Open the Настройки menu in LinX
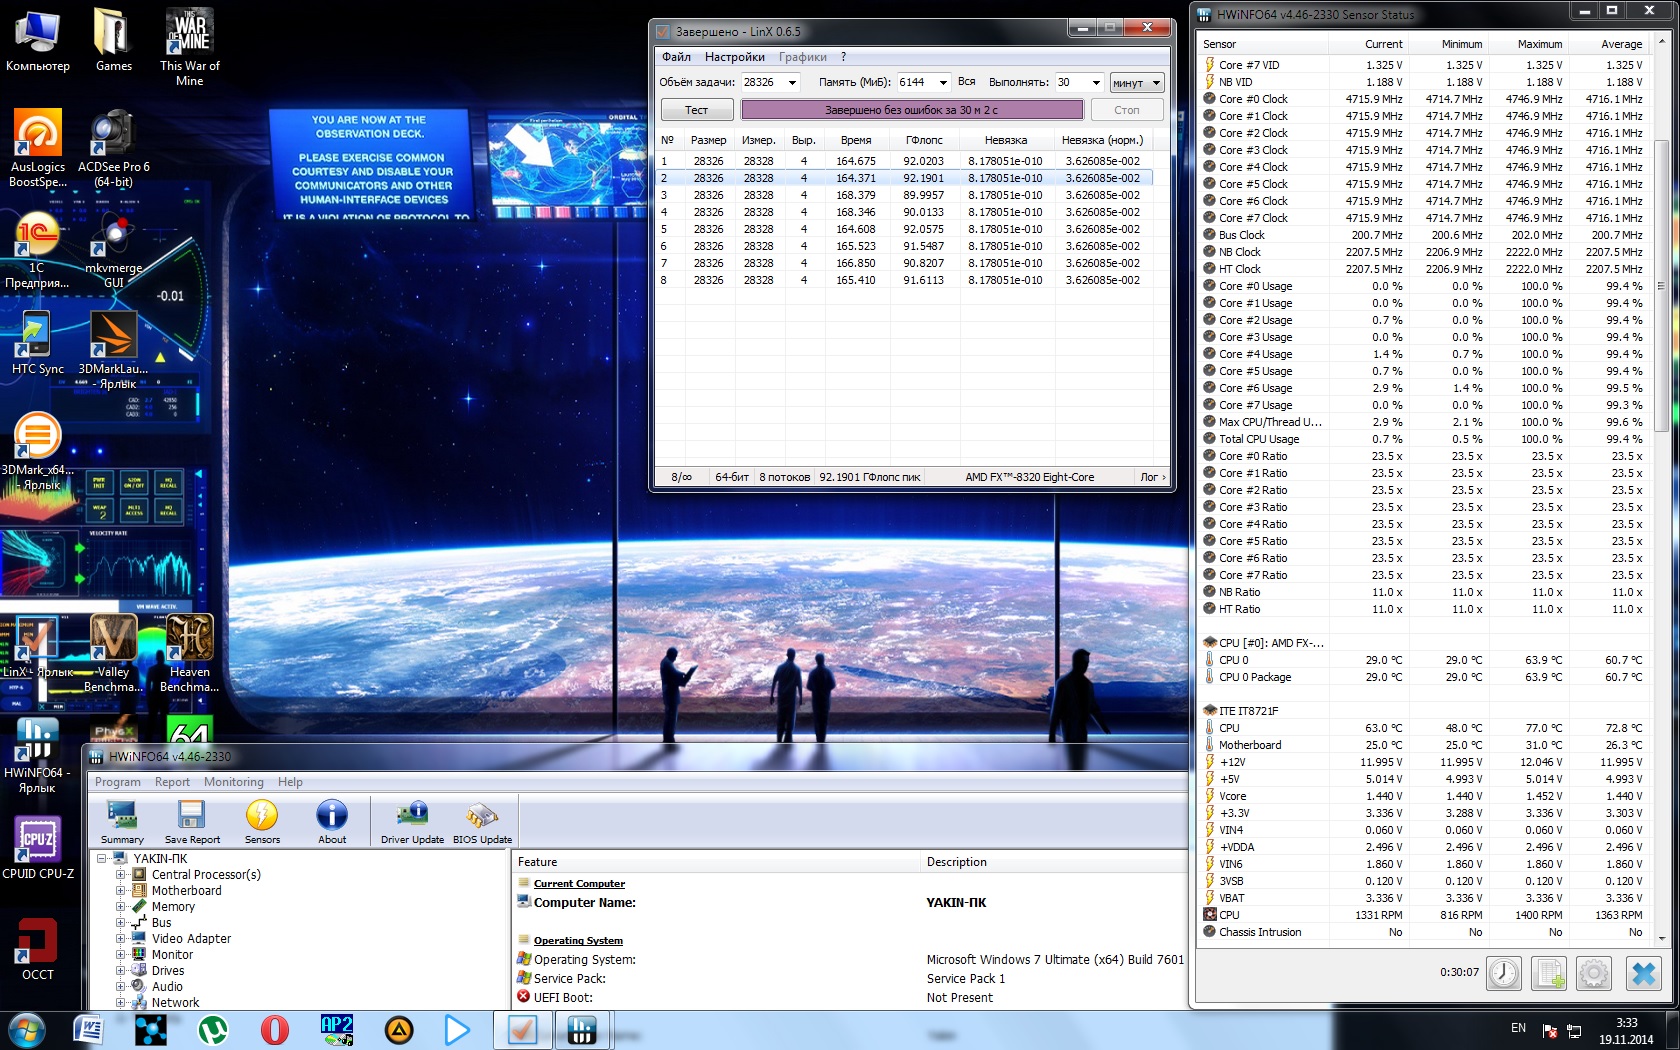Screen dimensions: 1680x1050 coord(734,57)
